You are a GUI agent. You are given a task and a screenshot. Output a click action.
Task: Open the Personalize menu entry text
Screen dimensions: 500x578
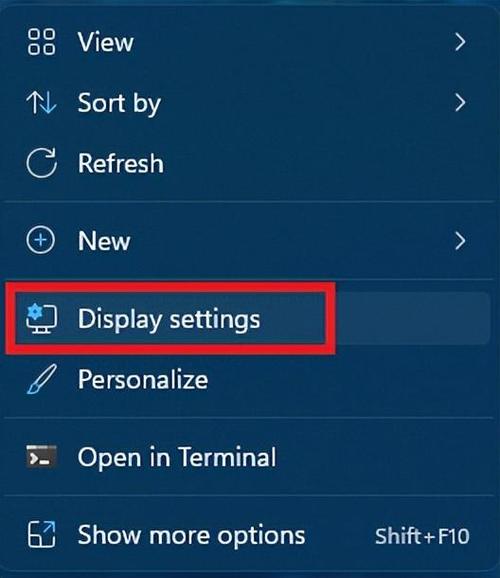[143, 380]
